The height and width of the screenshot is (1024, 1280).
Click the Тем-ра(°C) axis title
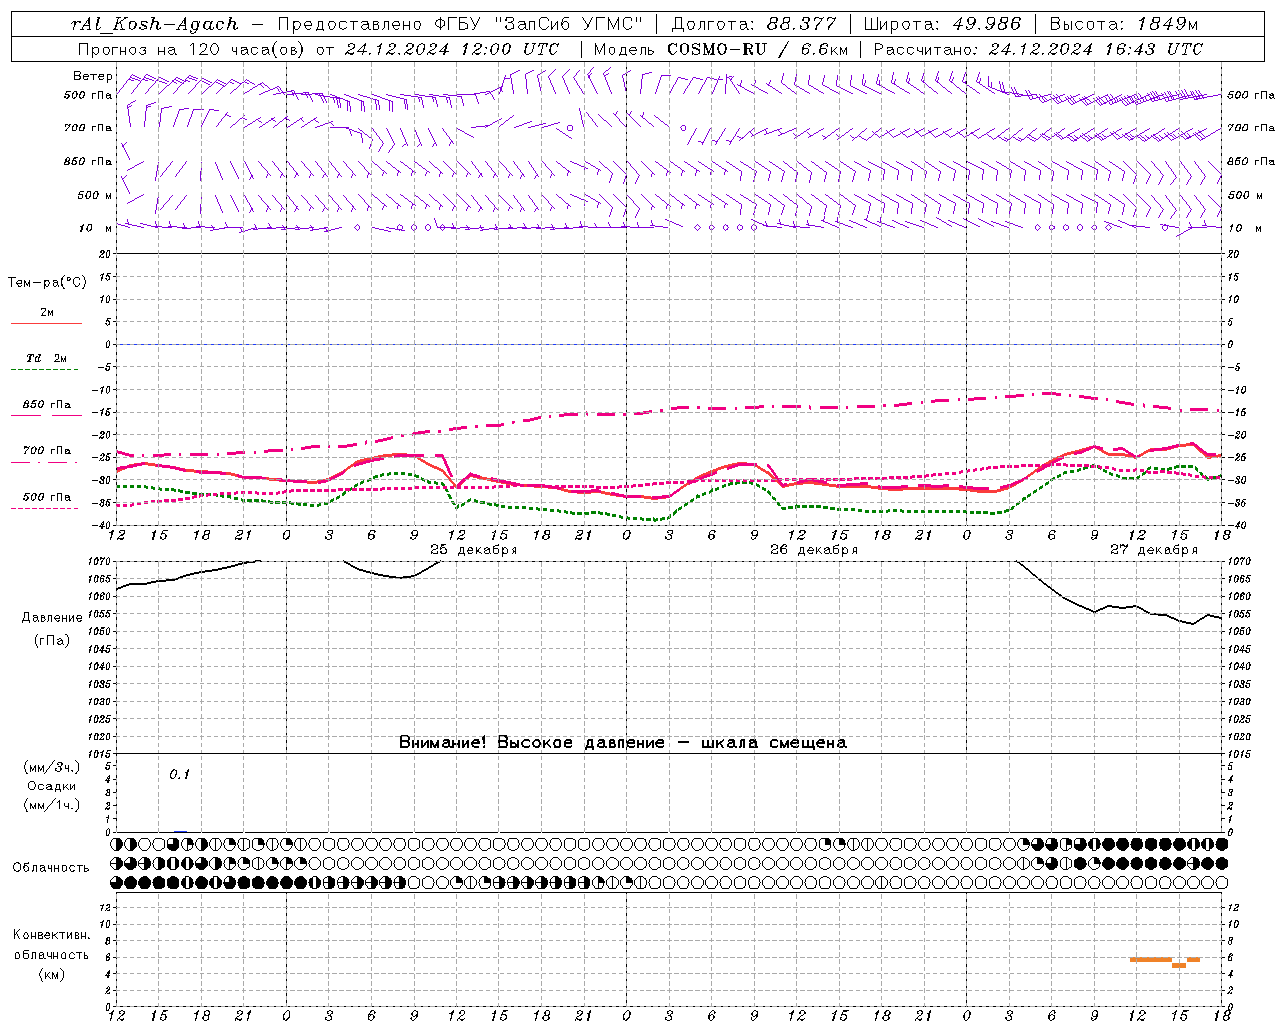[x=47, y=283]
